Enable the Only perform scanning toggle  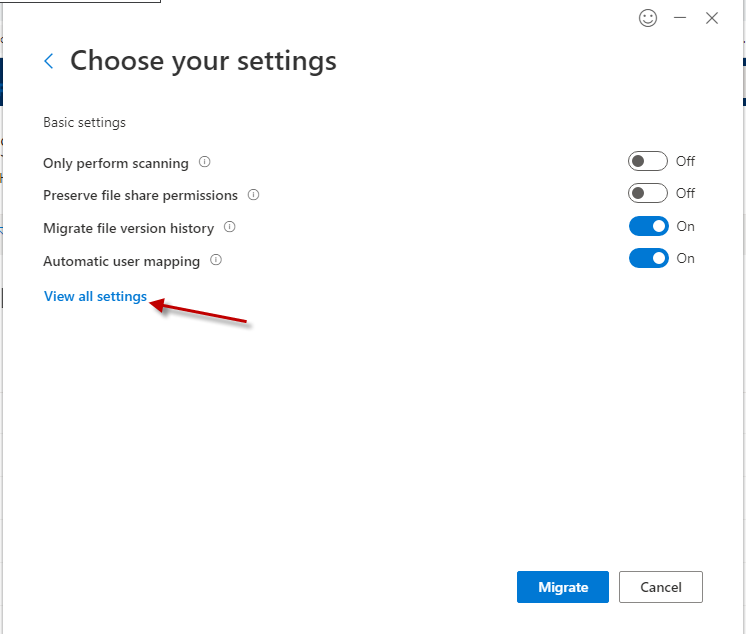coord(647,161)
